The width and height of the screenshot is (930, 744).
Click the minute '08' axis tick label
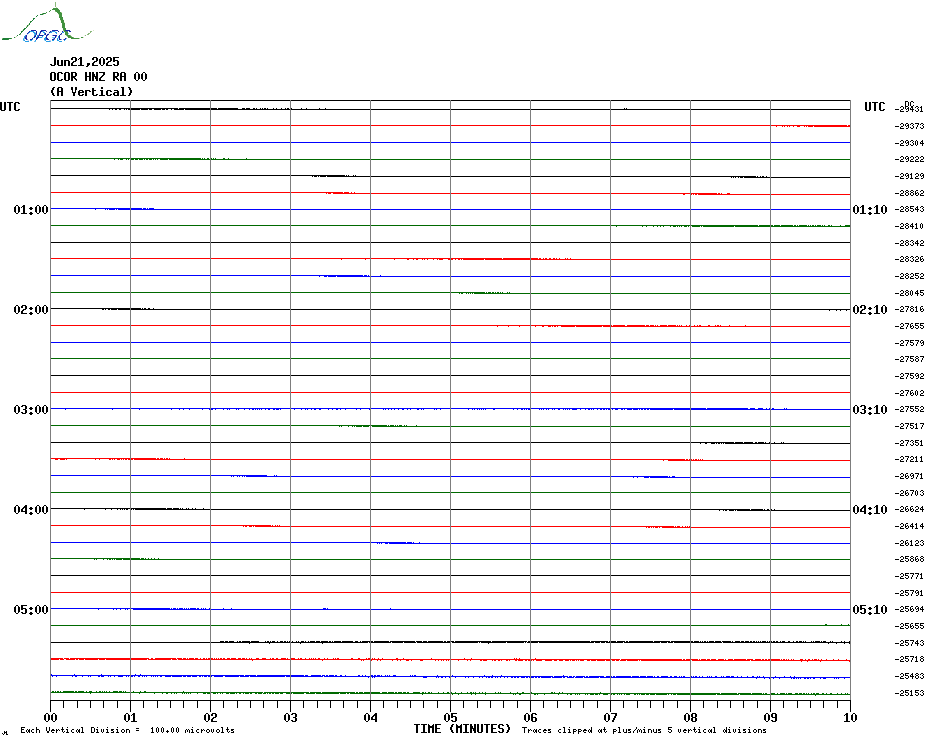[x=690, y=717]
